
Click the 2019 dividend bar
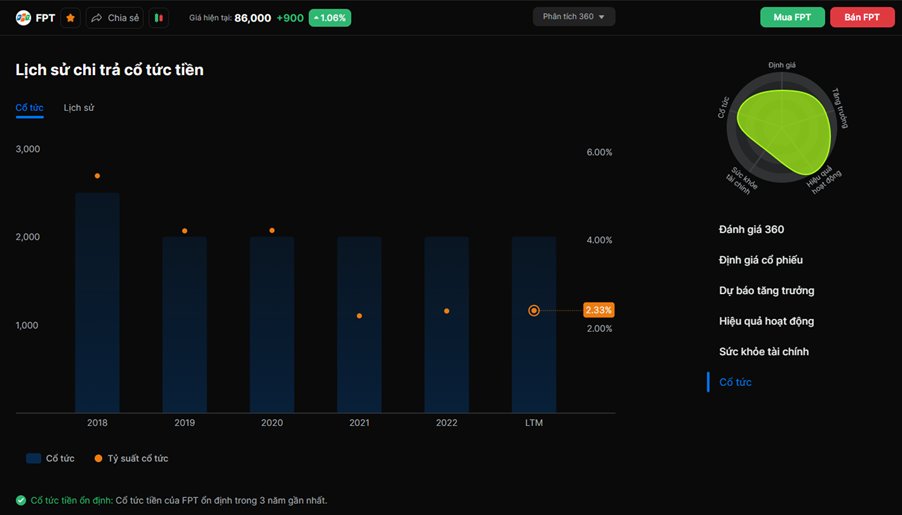tap(185, 325)
